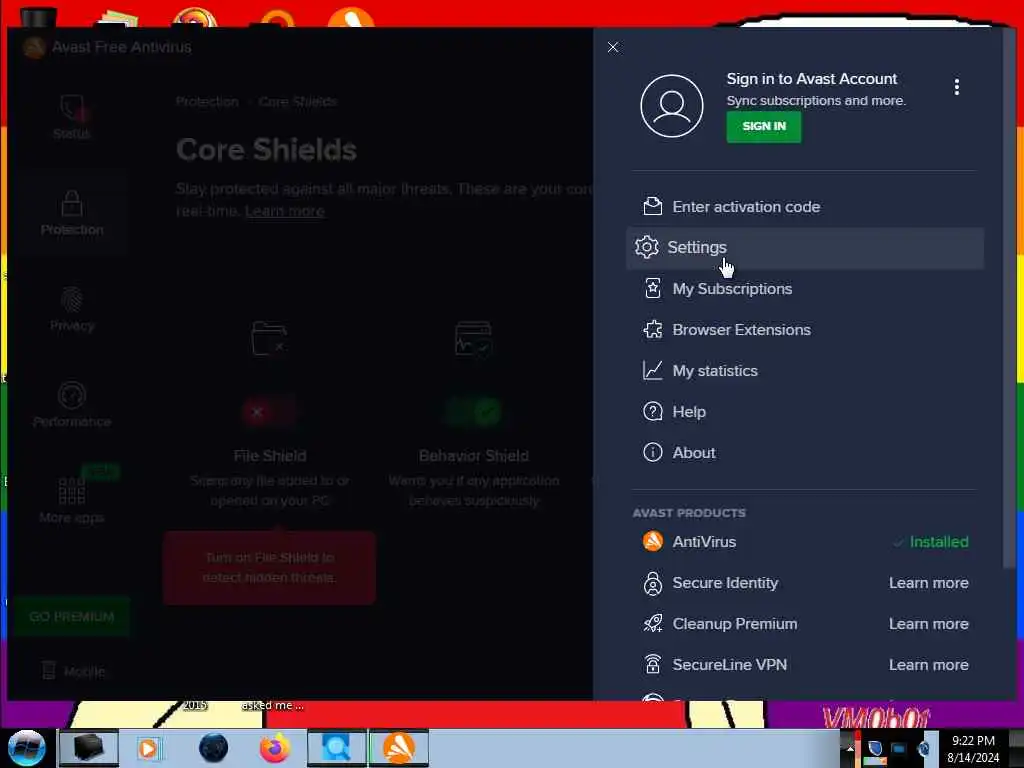Screen dimensions: 1024x768
Task: Click the Windows Start button
Action: coord(26,748)
